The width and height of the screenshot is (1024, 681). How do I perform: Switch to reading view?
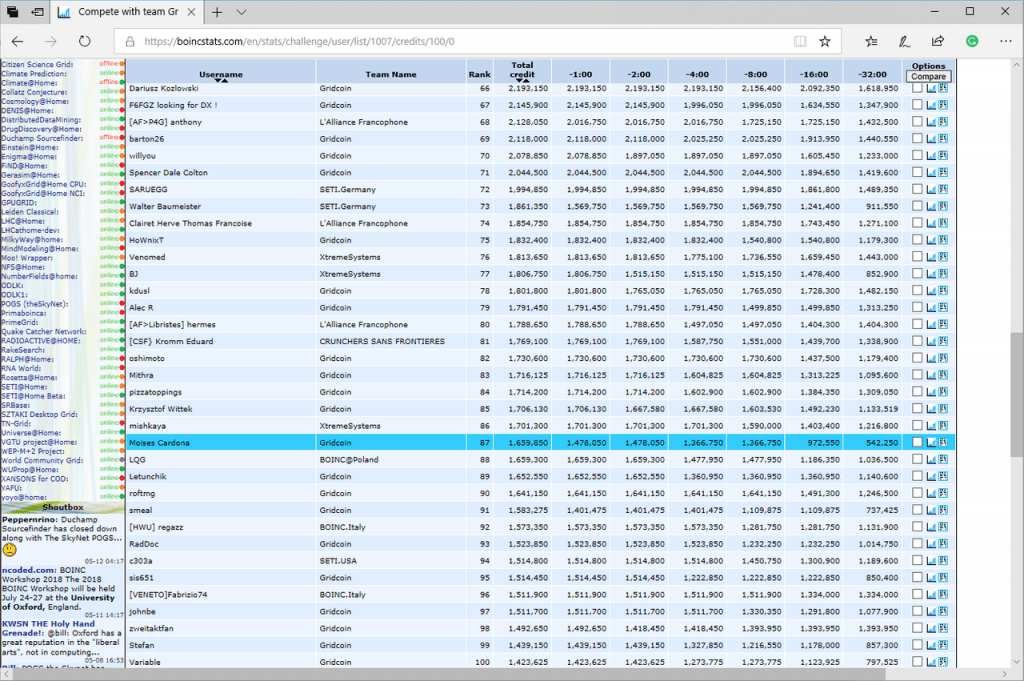pos(800,41)
